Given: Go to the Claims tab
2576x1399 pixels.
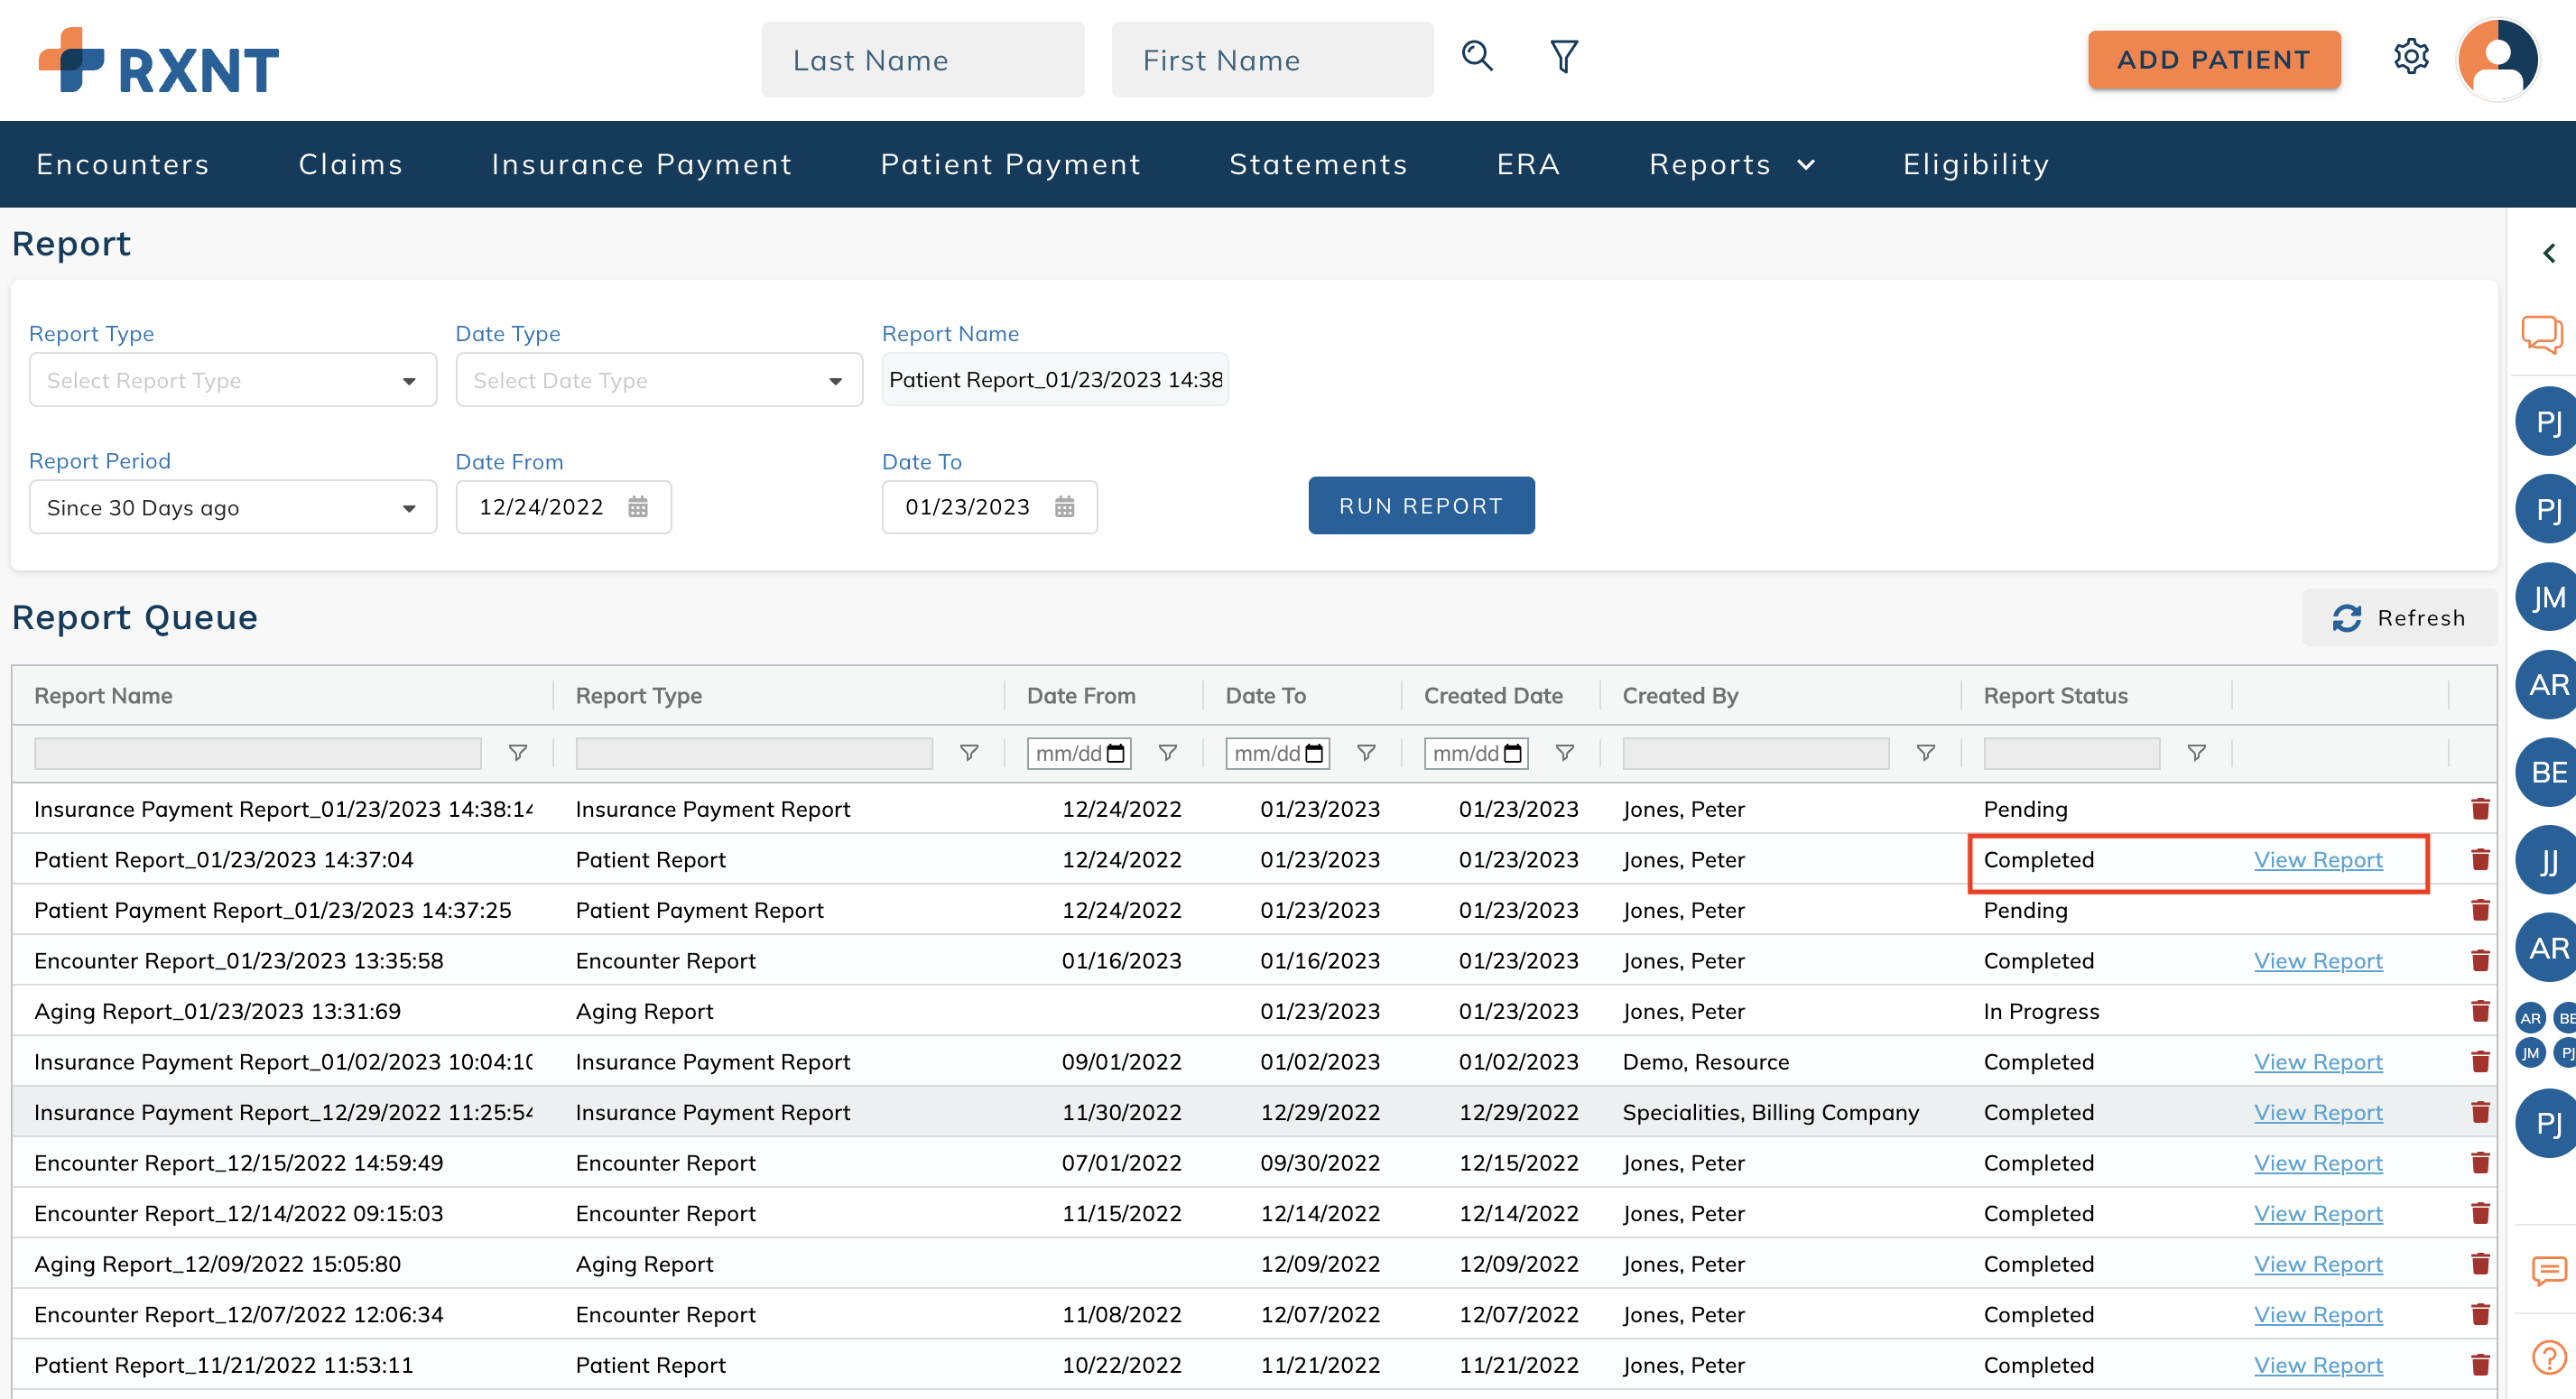Looking at the screenshot, I should point(351,164).
